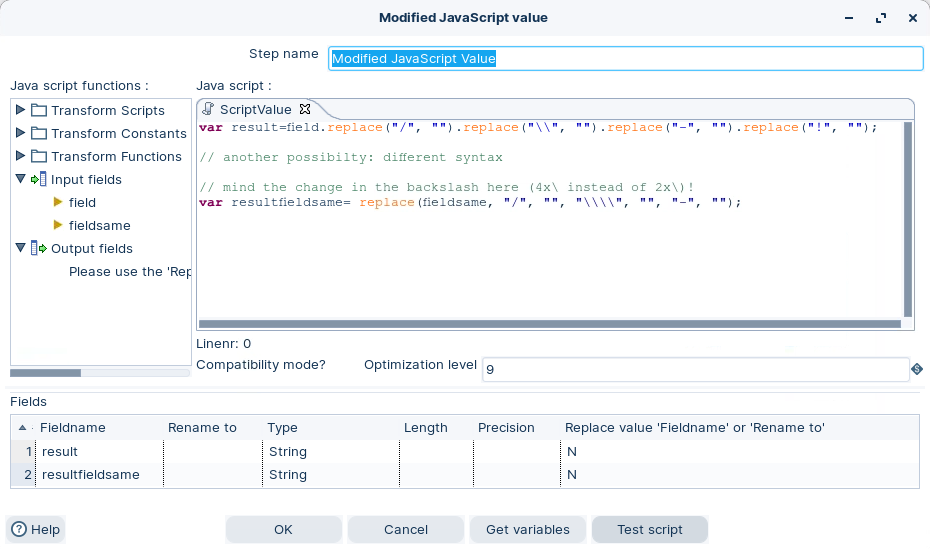
Task: Click the Transform Scripts folder icon
Action: click(39, 110)
